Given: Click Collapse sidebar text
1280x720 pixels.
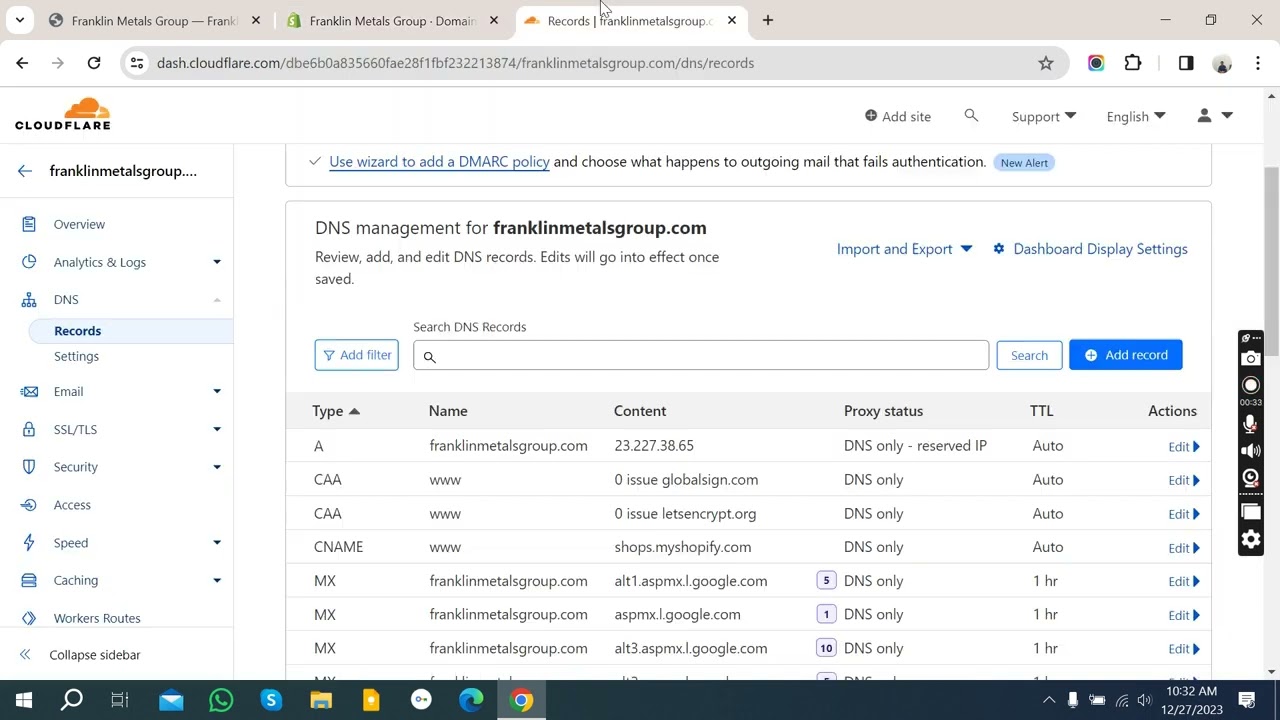Looking at the screenshot, I should [95, 655].
